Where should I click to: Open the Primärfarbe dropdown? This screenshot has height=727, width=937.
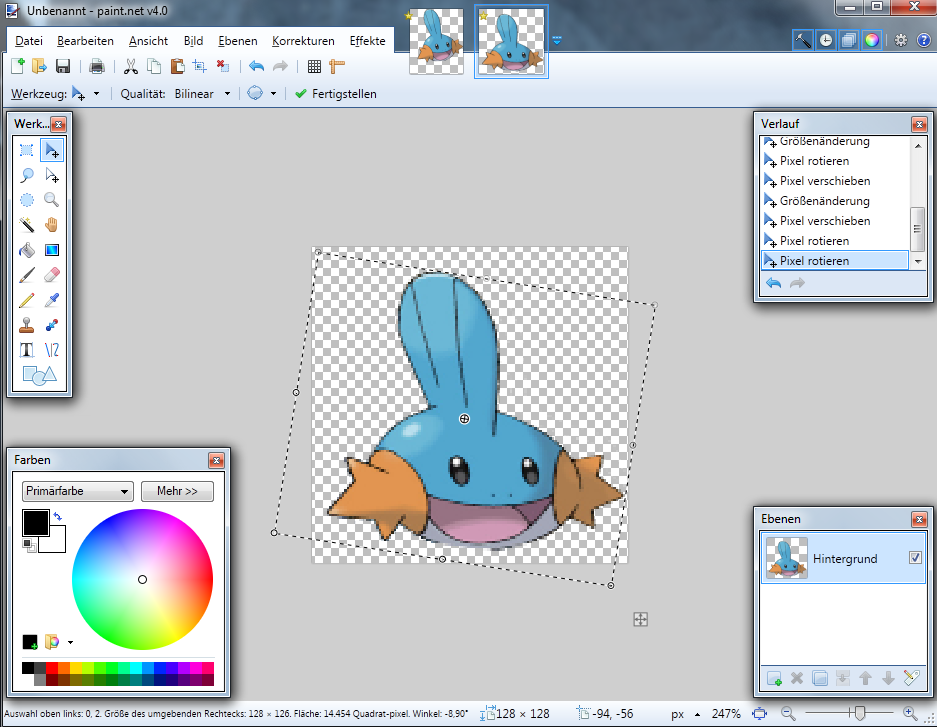pyautogui.click(x=77, y=491)
